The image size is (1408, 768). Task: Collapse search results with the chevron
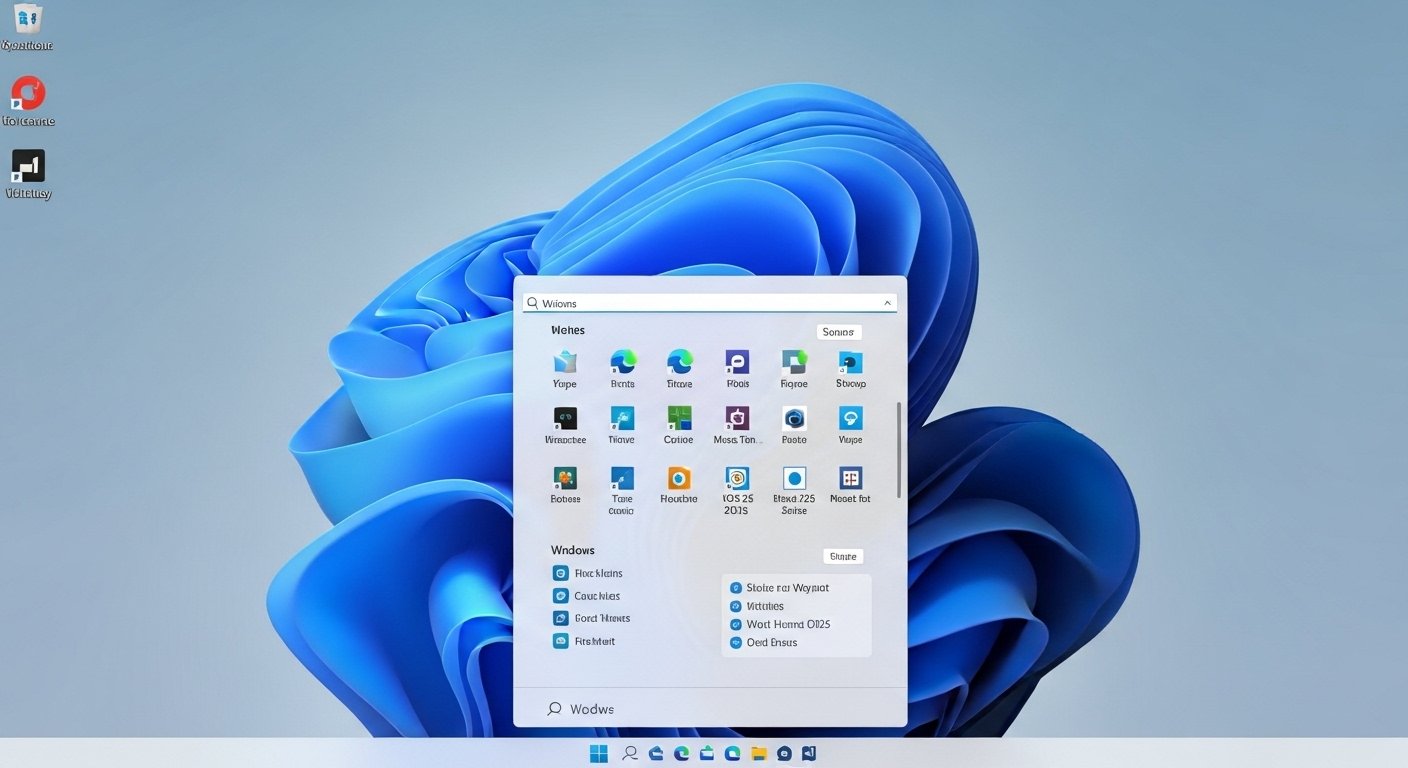tap(887, 302)
